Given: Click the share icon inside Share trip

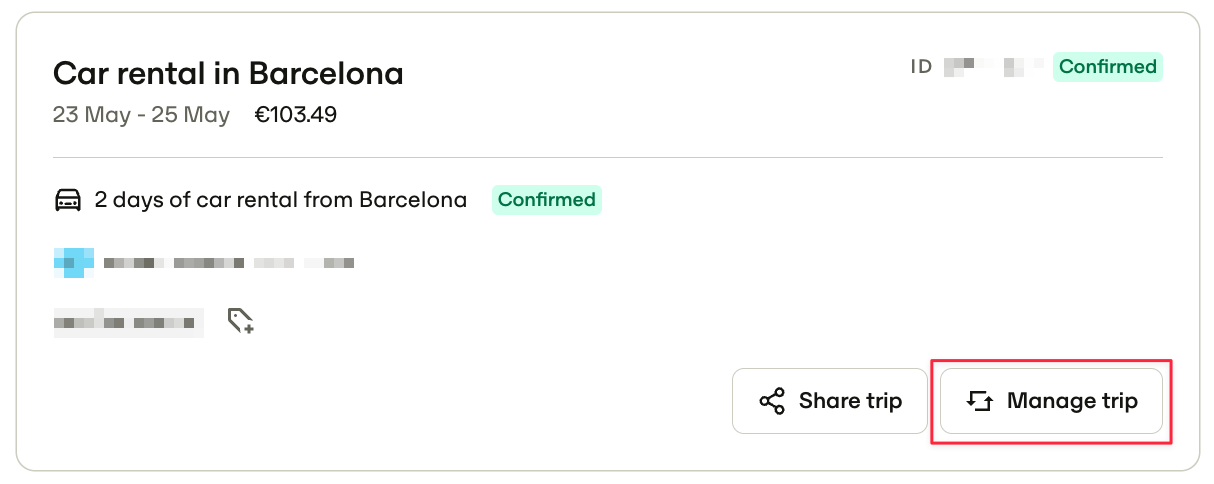Looking at the screenshot, I should click(x=772, y=402).
